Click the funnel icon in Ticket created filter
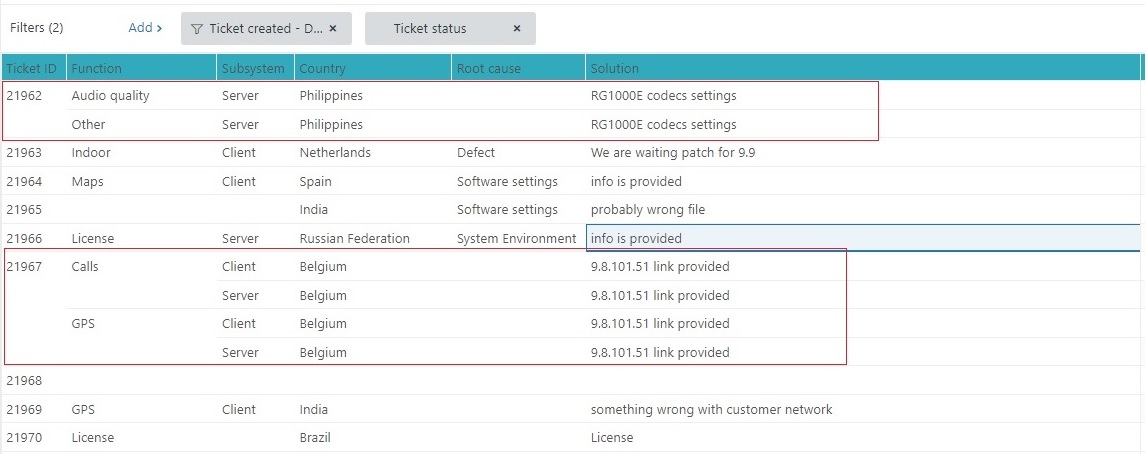This screenshot has width=1147, height=454. pyautogui.click(x=197, y=29)
